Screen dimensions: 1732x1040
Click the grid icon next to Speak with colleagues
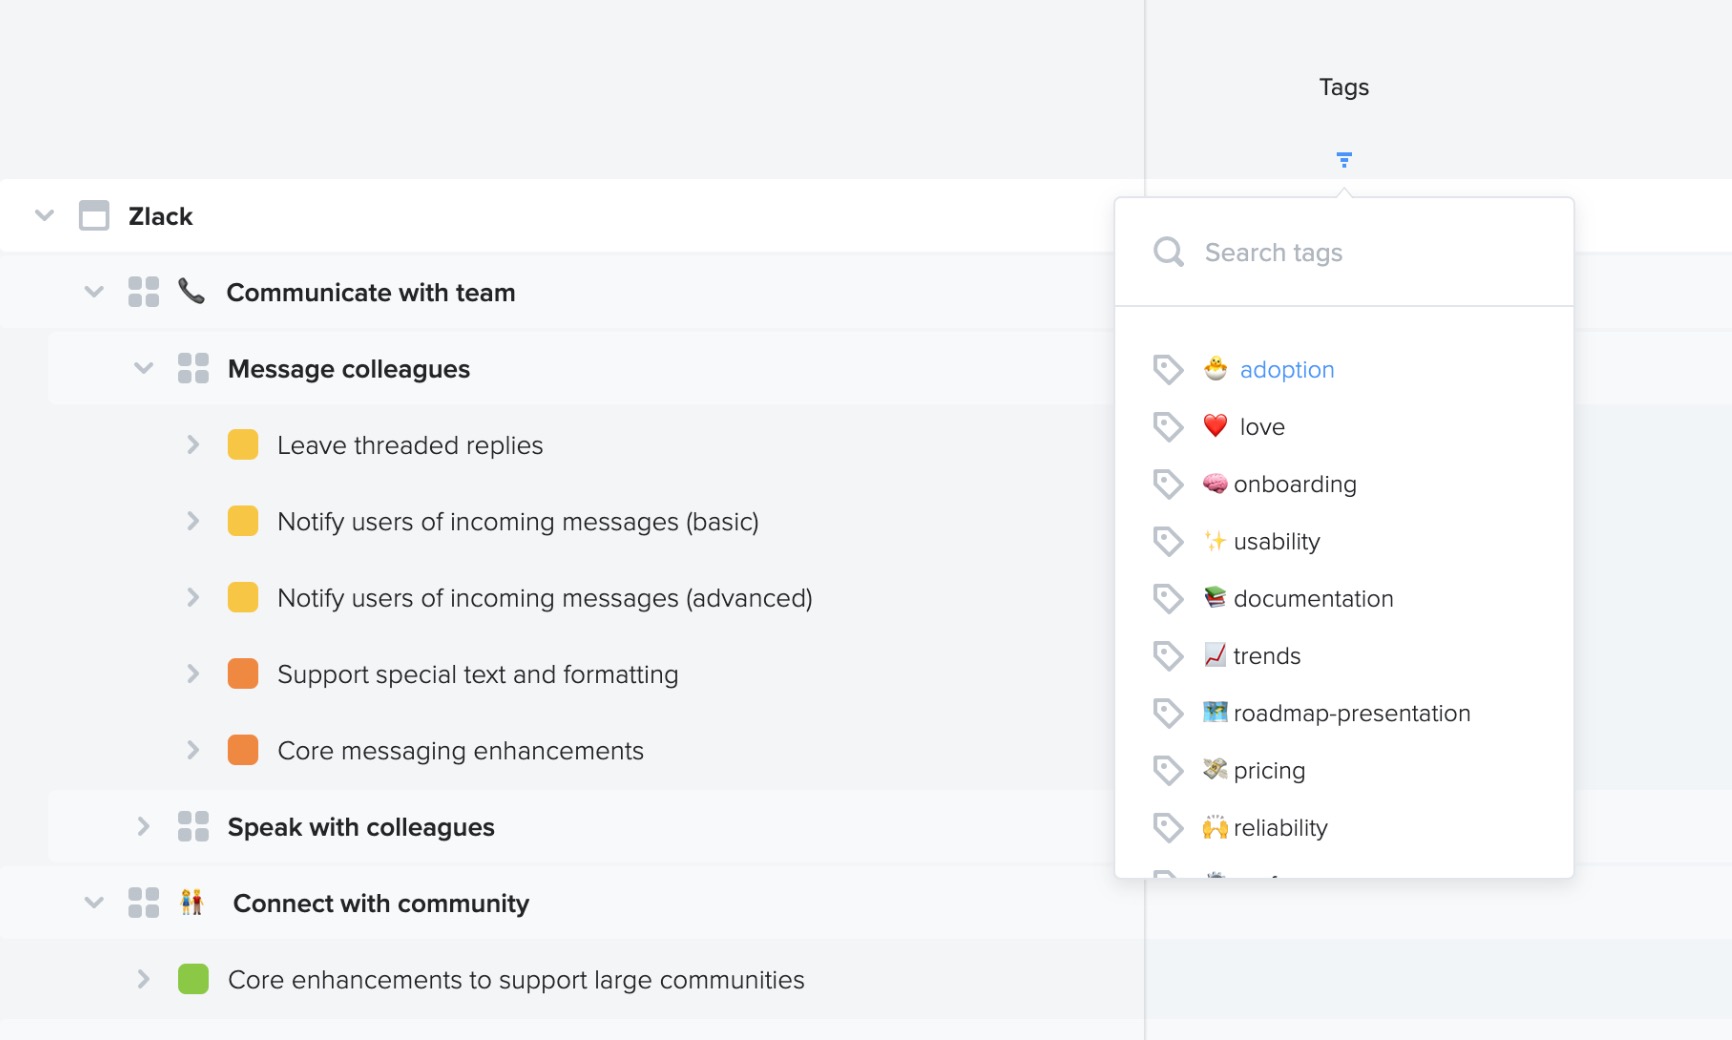[x=193, y=826]
